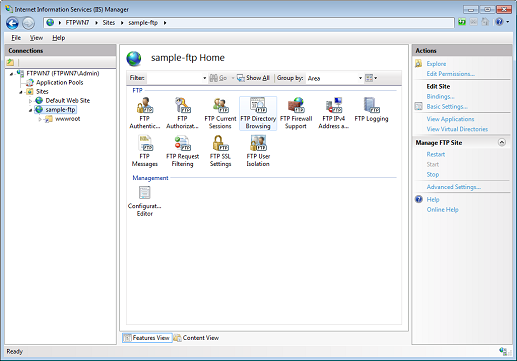Open the Help menu
517x361 pixels.
click(58, 38)
